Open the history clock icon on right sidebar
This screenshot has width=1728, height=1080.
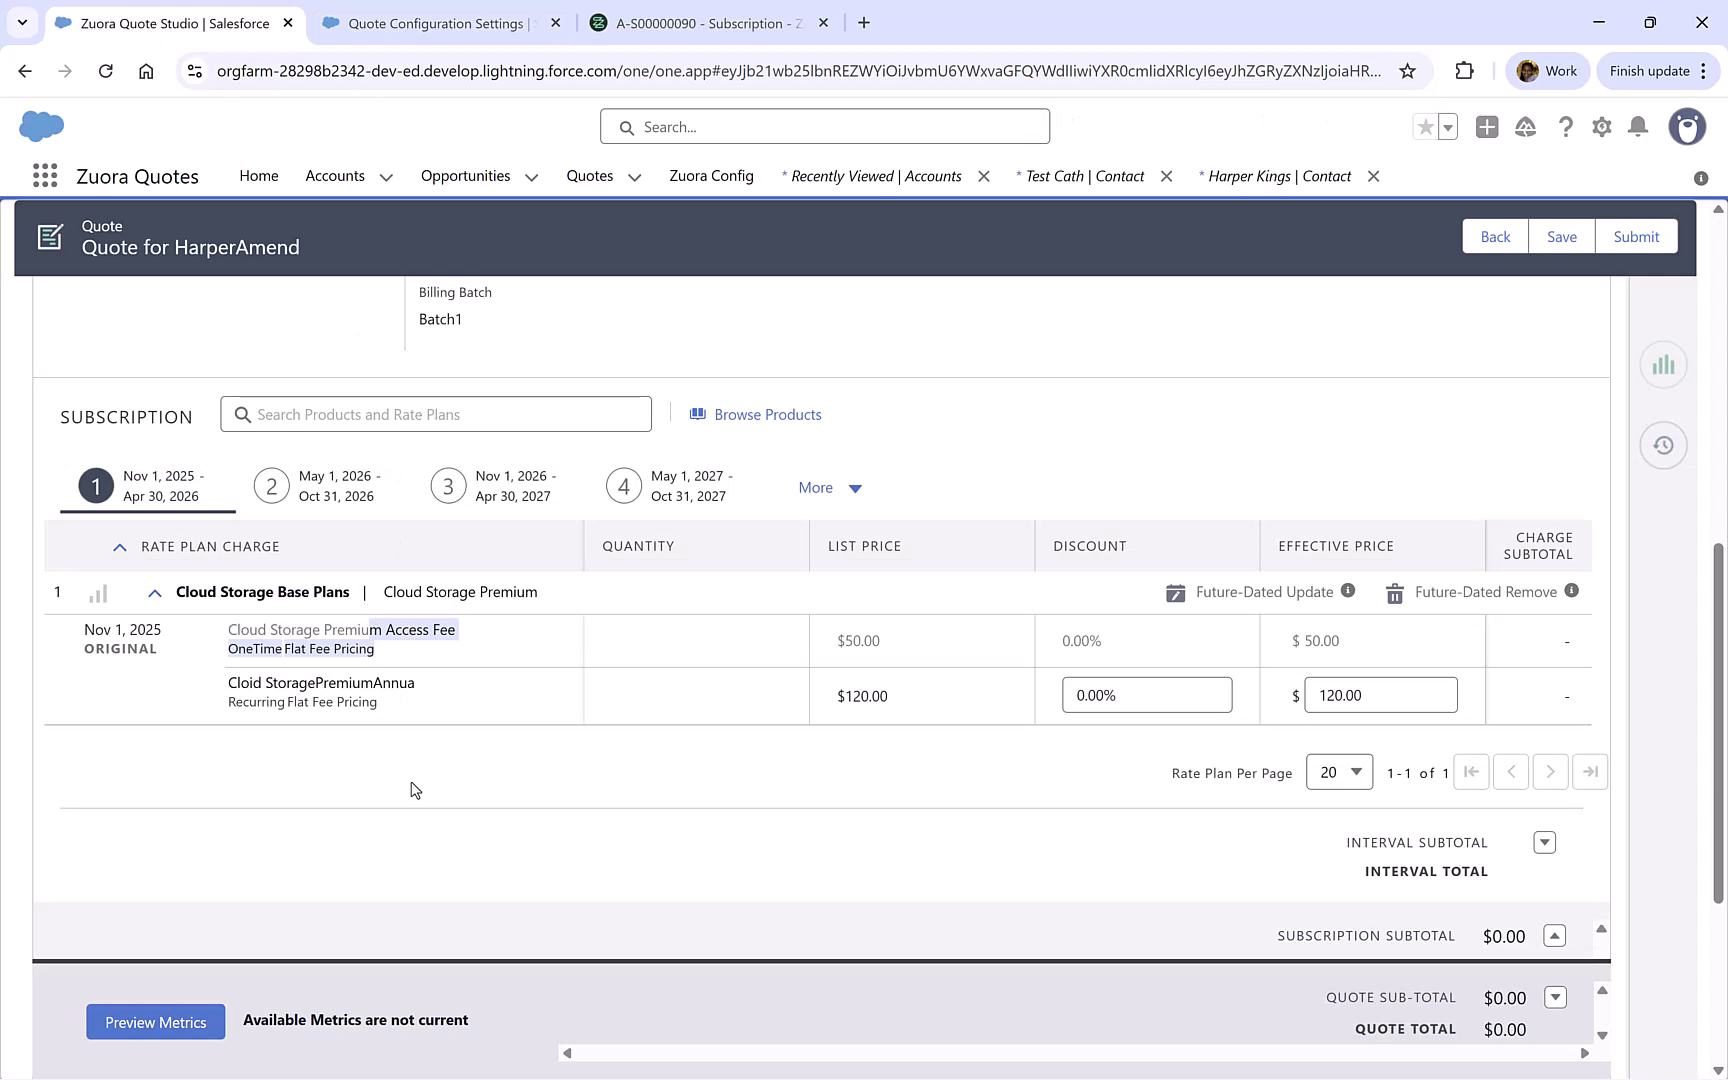(1663, 445)
